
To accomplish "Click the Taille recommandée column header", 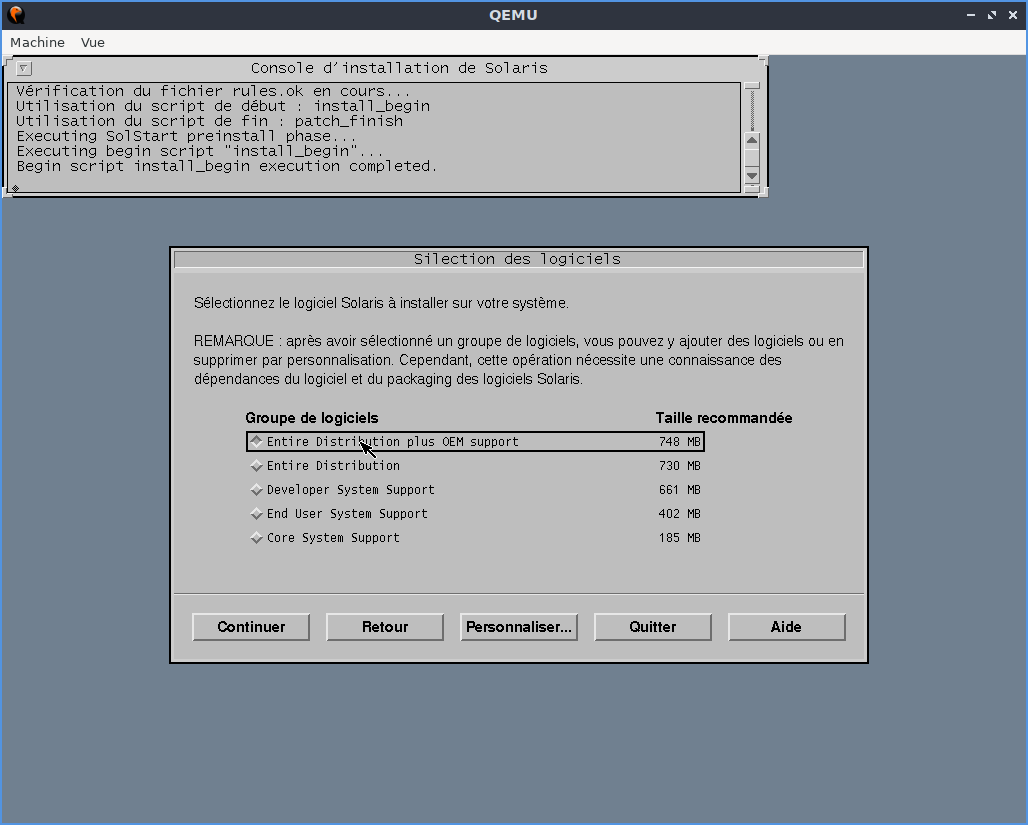I will pos(724,418).
